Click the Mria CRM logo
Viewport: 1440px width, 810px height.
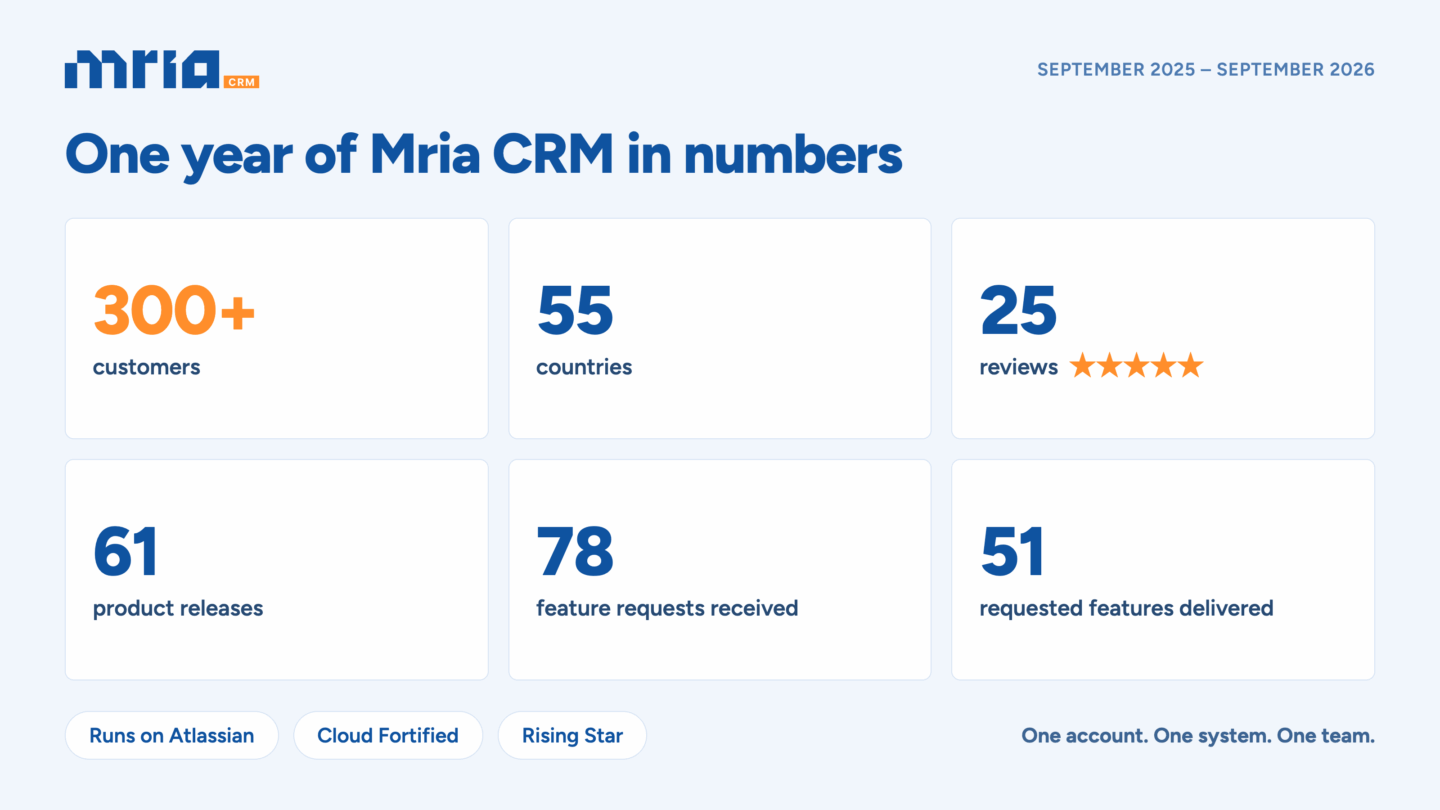pyautogui.click(x=162, y=70)
